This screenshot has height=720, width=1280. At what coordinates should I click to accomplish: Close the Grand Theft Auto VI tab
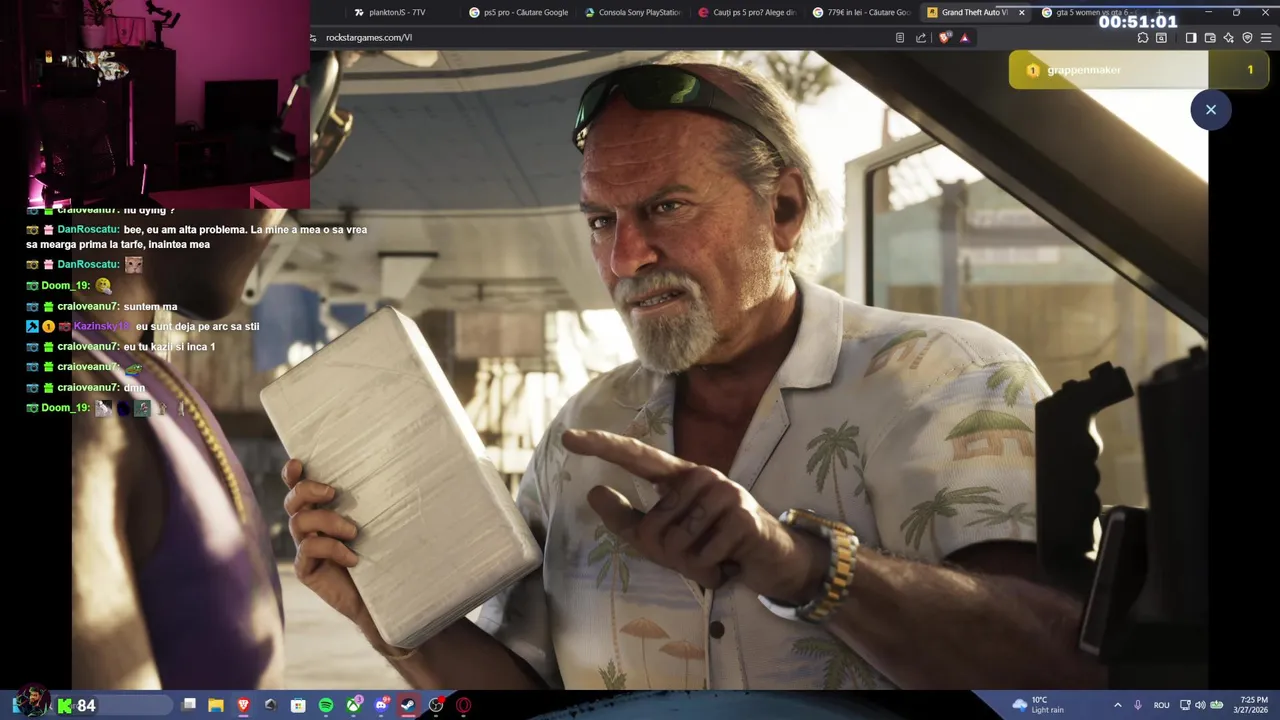click(1021, 13)
